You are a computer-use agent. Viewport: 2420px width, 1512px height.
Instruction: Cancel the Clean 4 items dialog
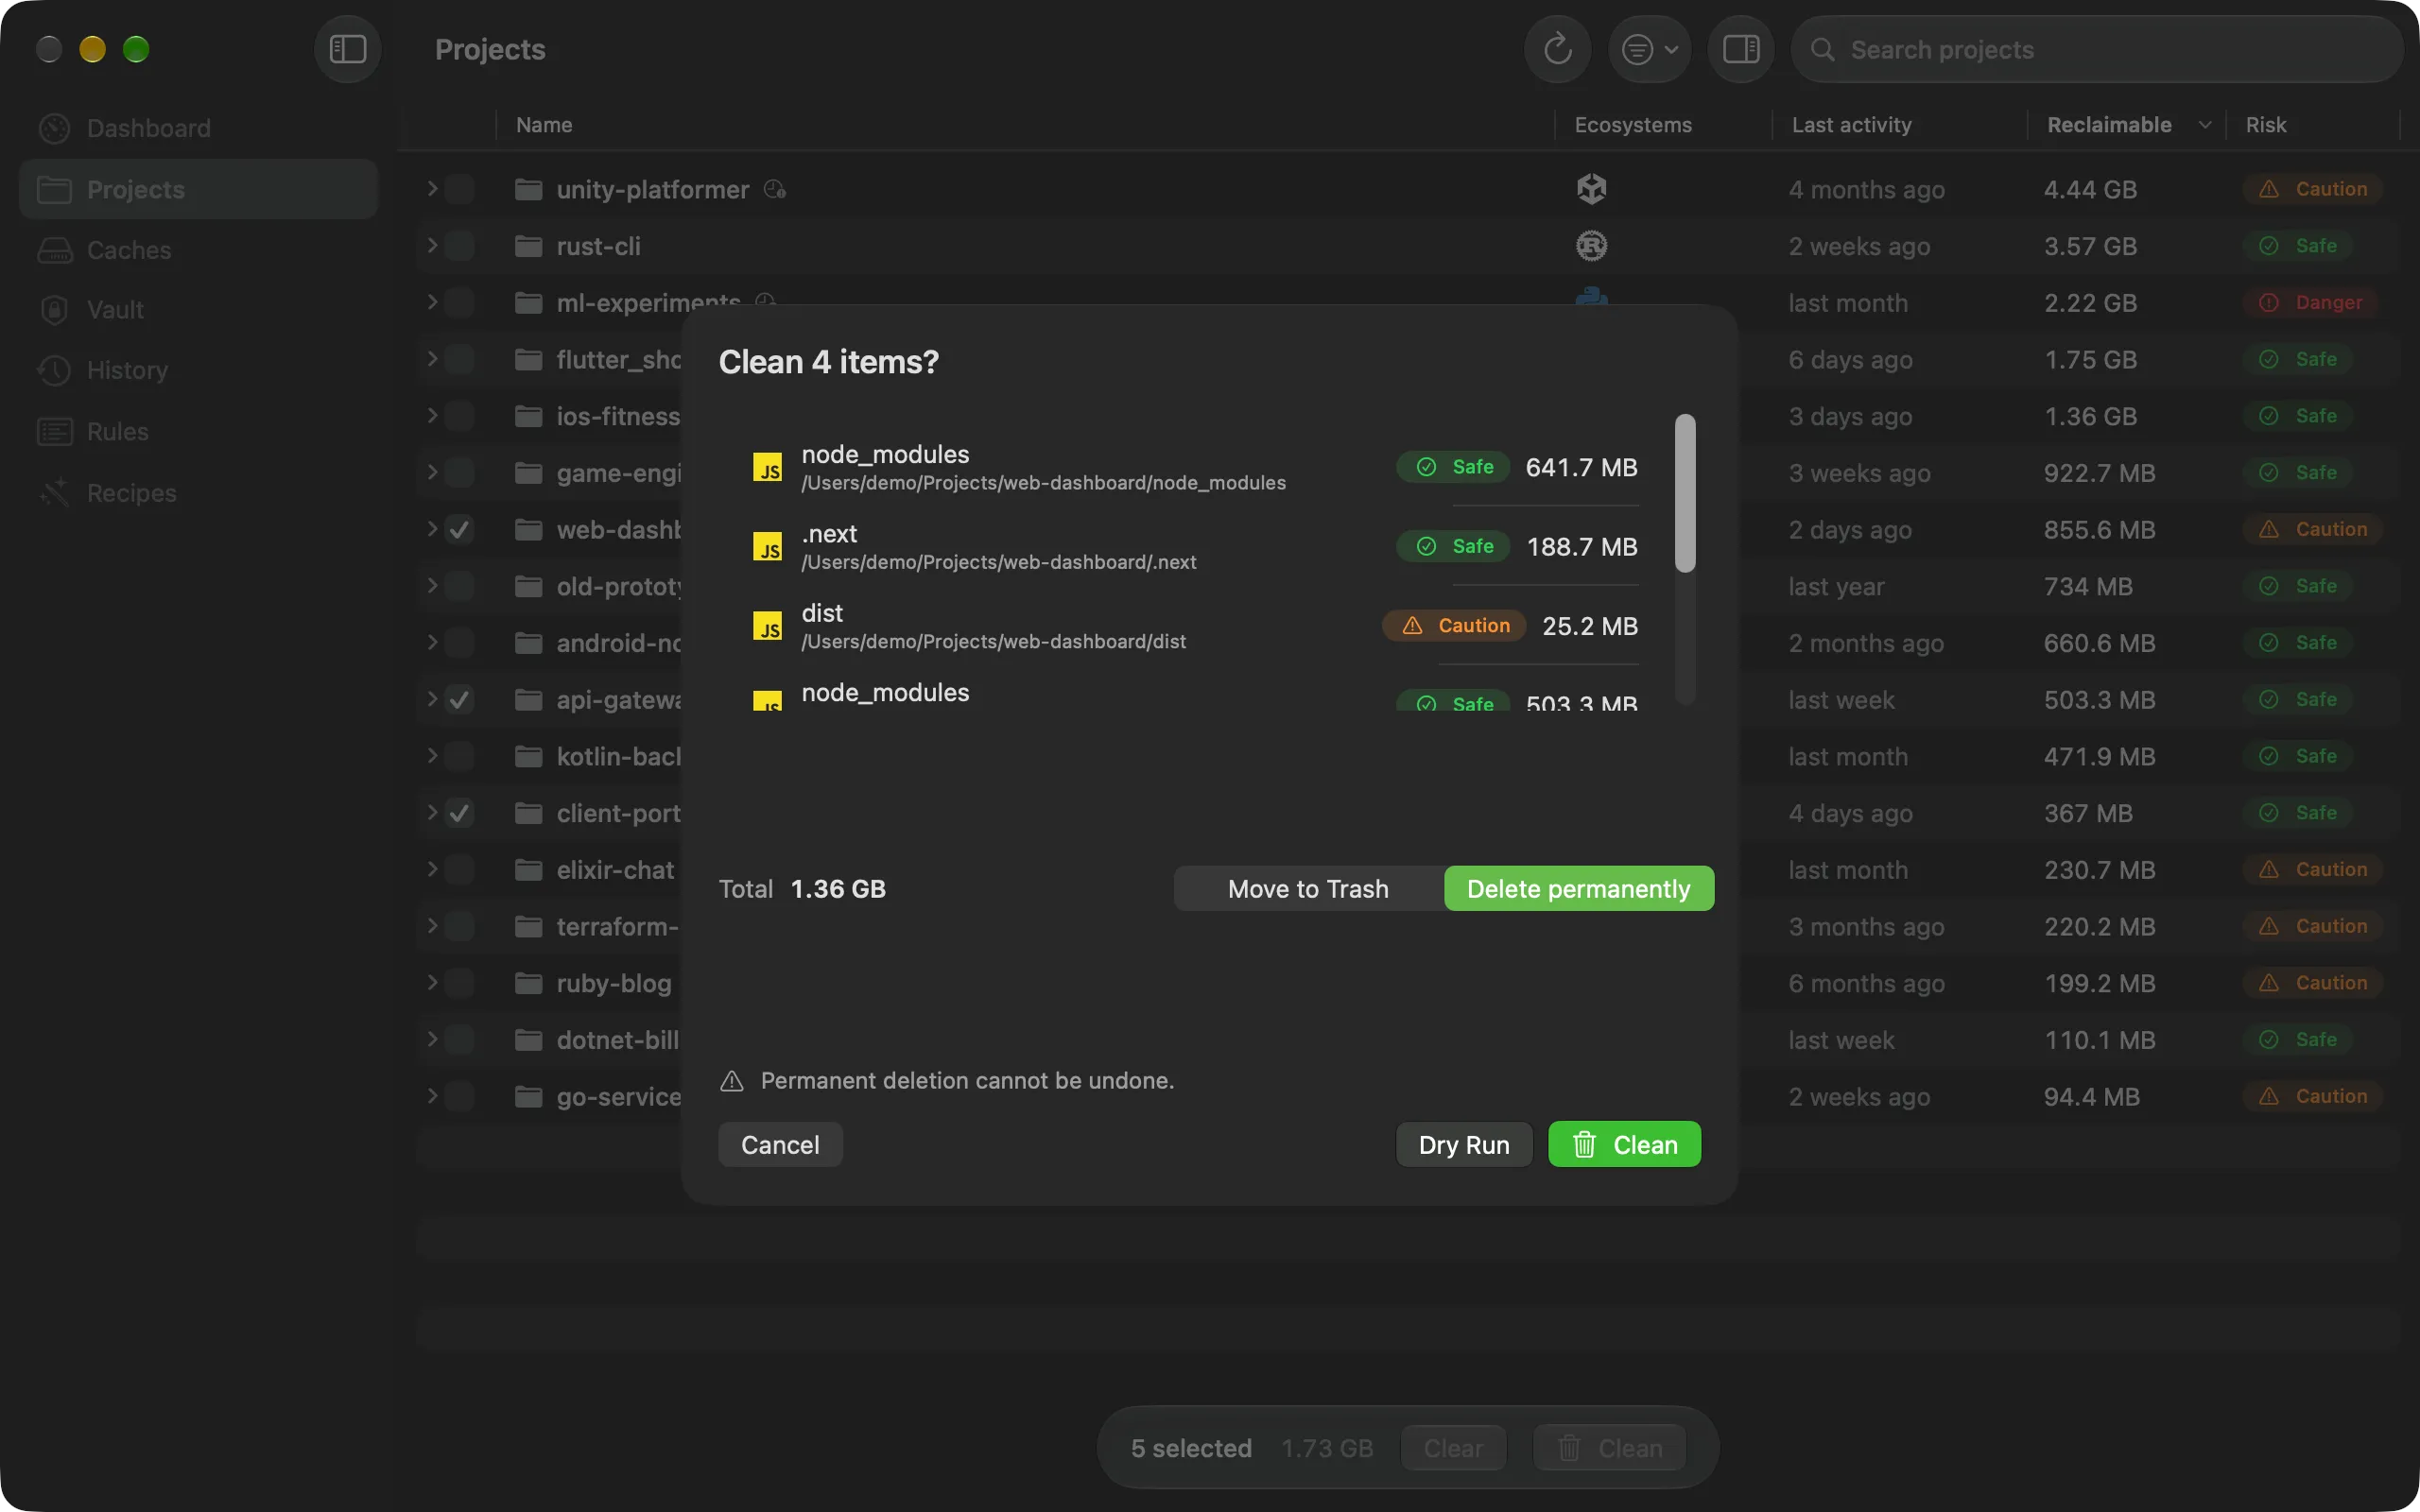click(780, 1144)
